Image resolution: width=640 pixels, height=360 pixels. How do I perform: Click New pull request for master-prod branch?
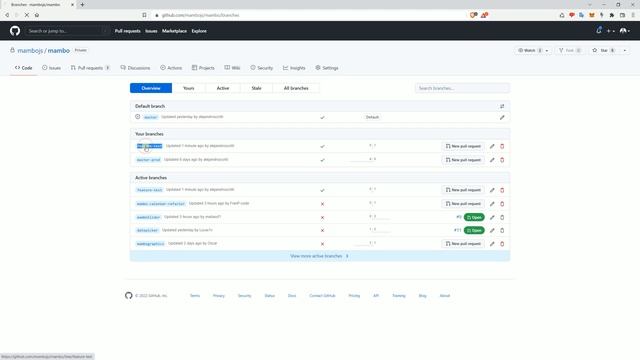(463, 160)
